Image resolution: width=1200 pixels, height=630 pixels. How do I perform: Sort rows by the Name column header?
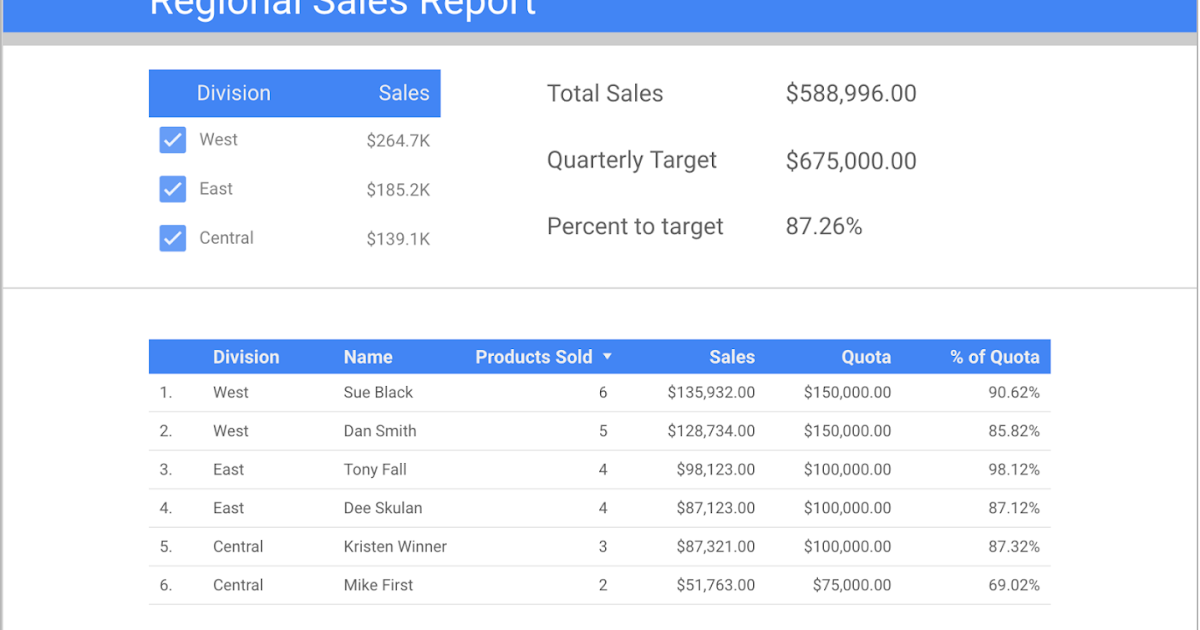coord(368,356)
